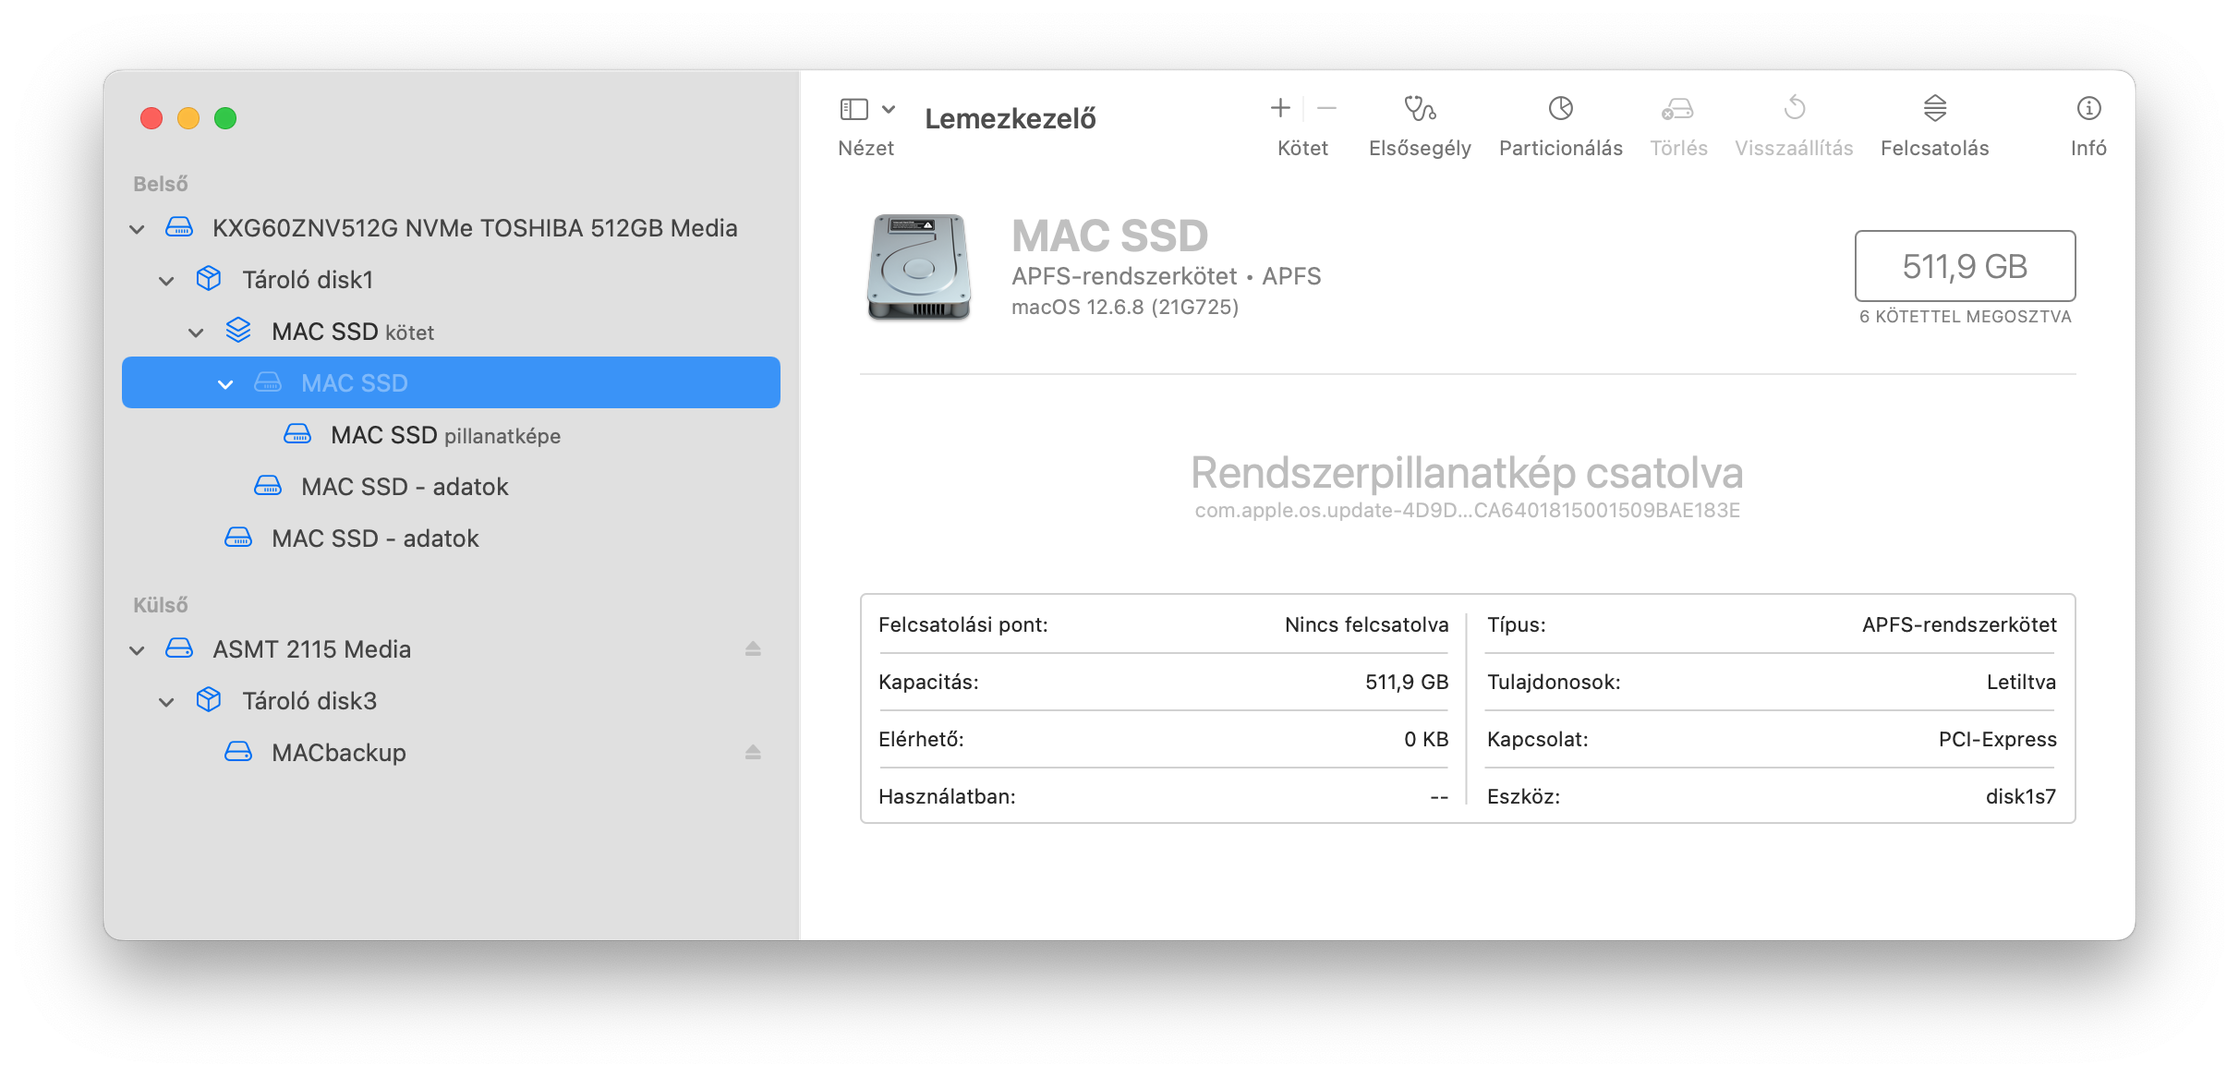Screen dimensions: 2239x1077
Task: Click the large MAC SSD hard disk image
Action: 919,267
